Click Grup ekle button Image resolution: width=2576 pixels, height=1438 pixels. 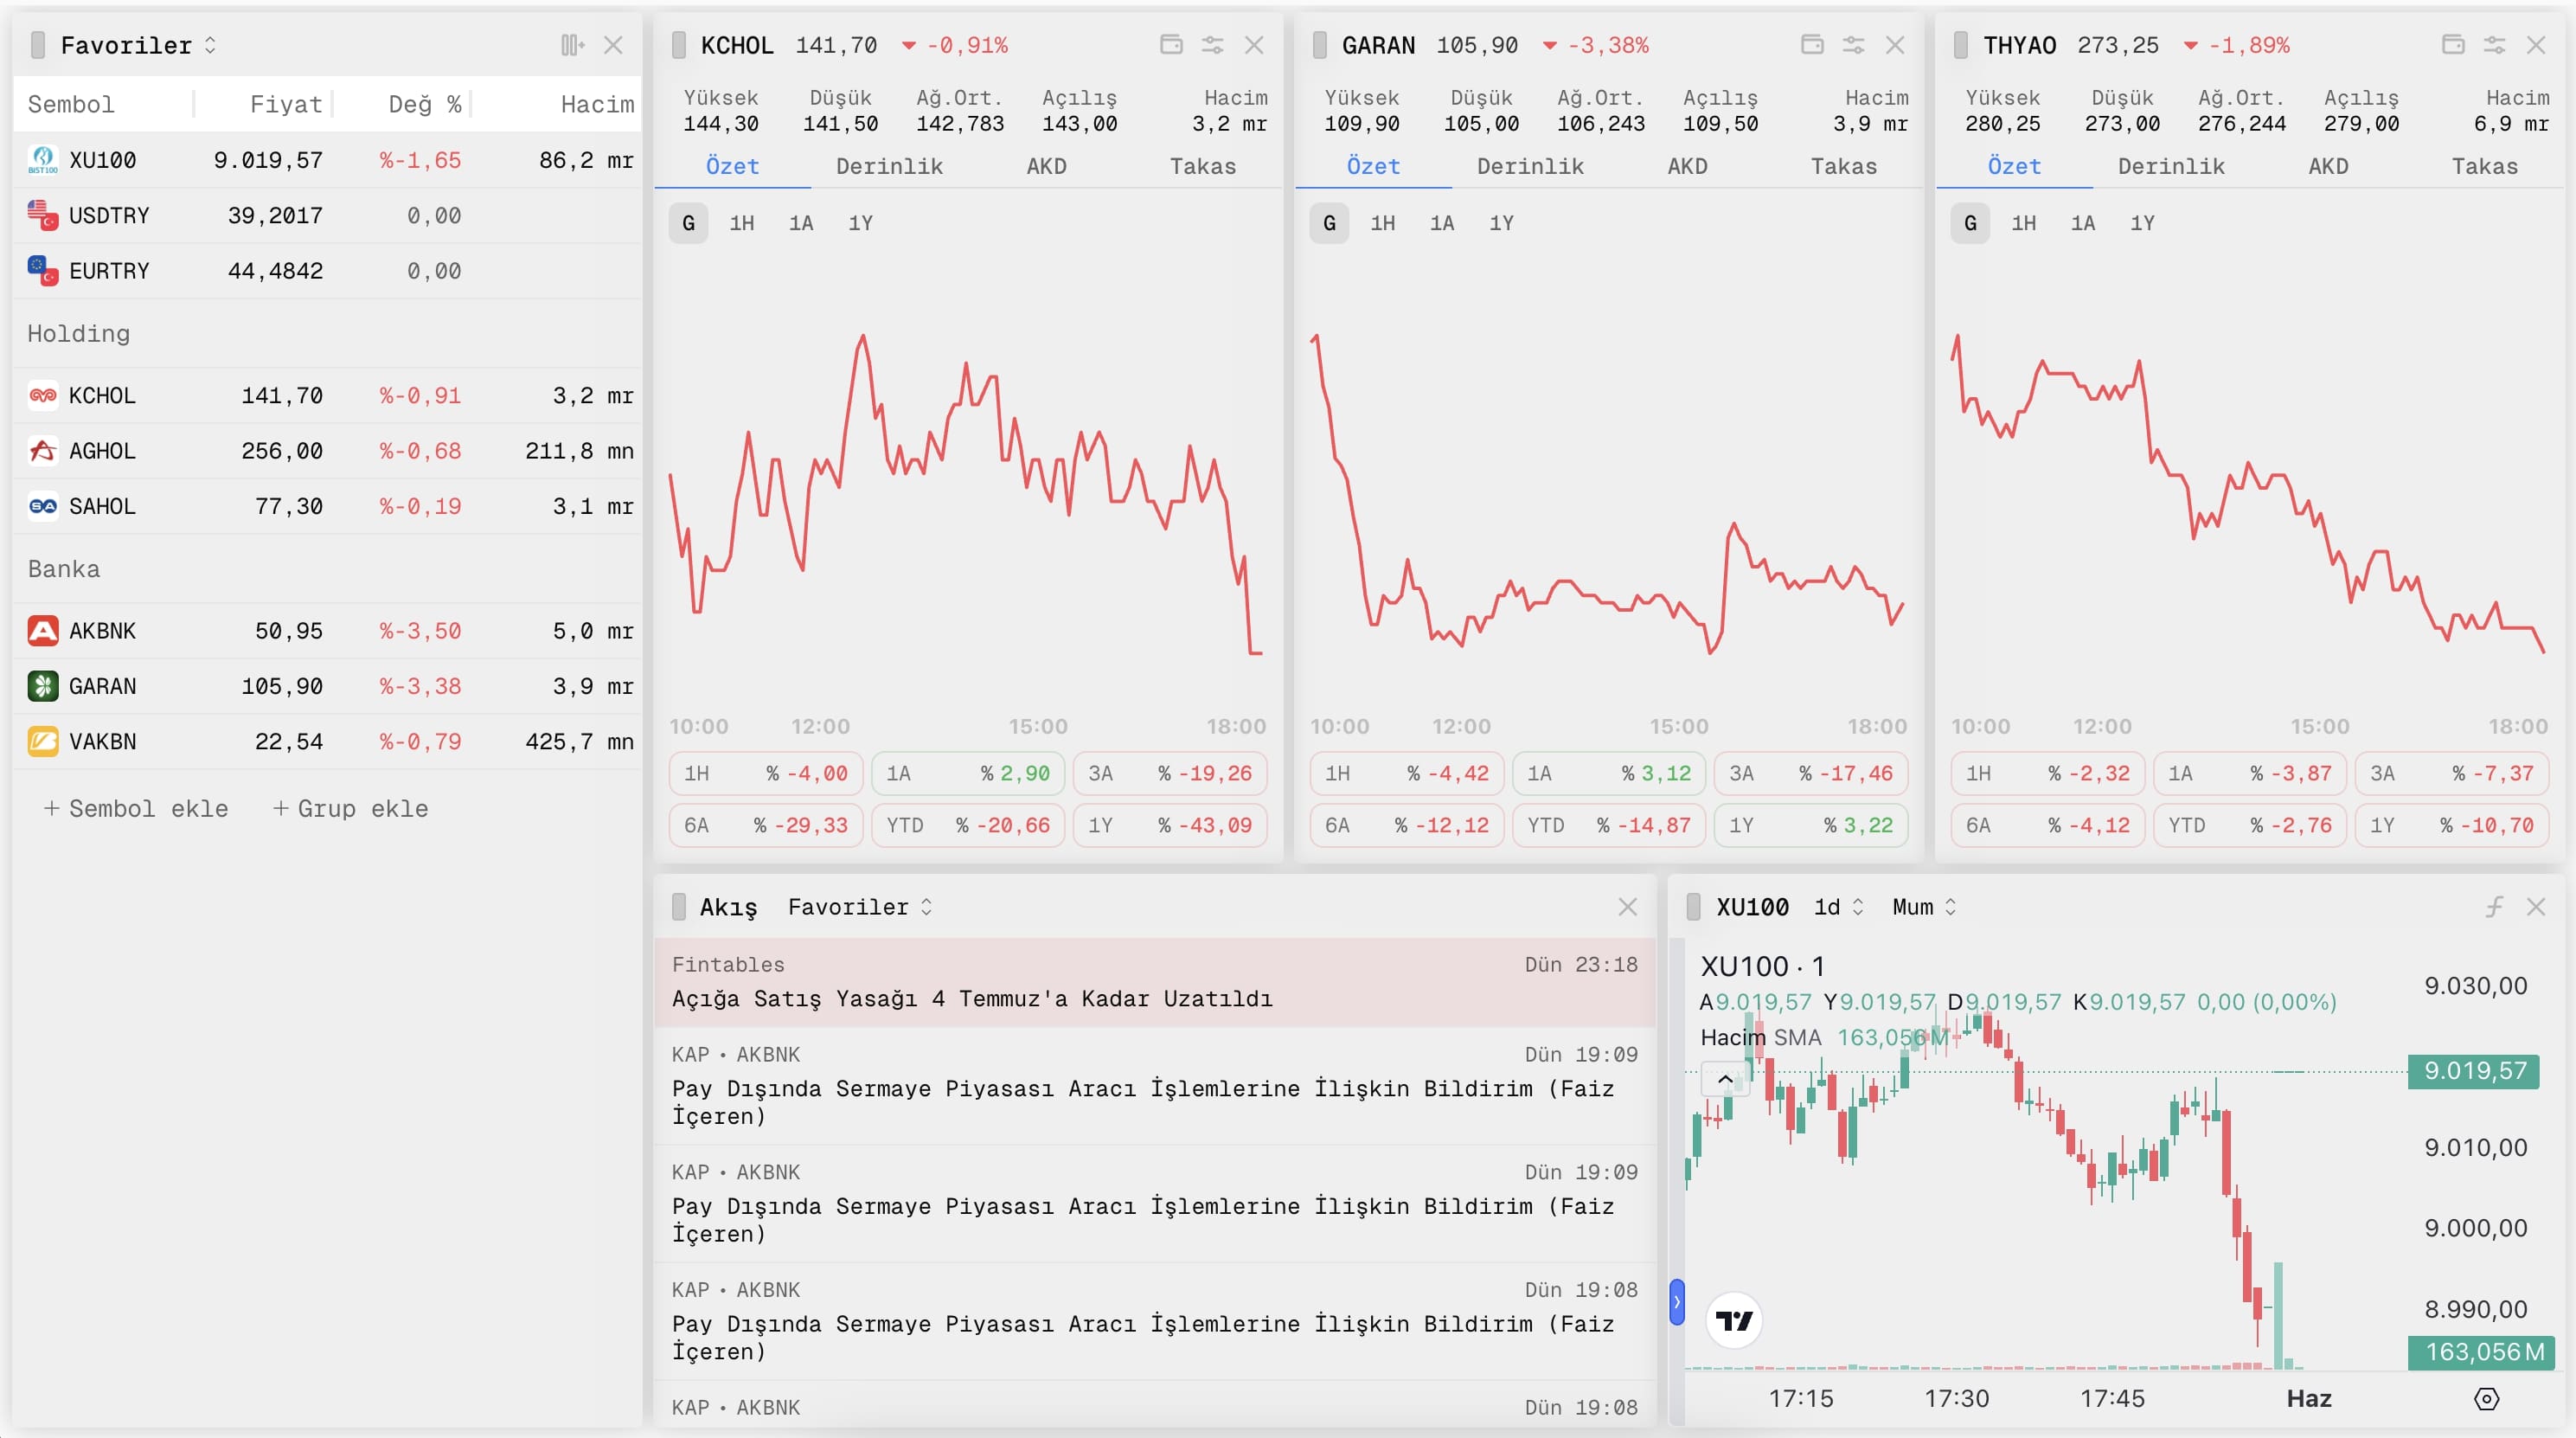pos(350,808)
